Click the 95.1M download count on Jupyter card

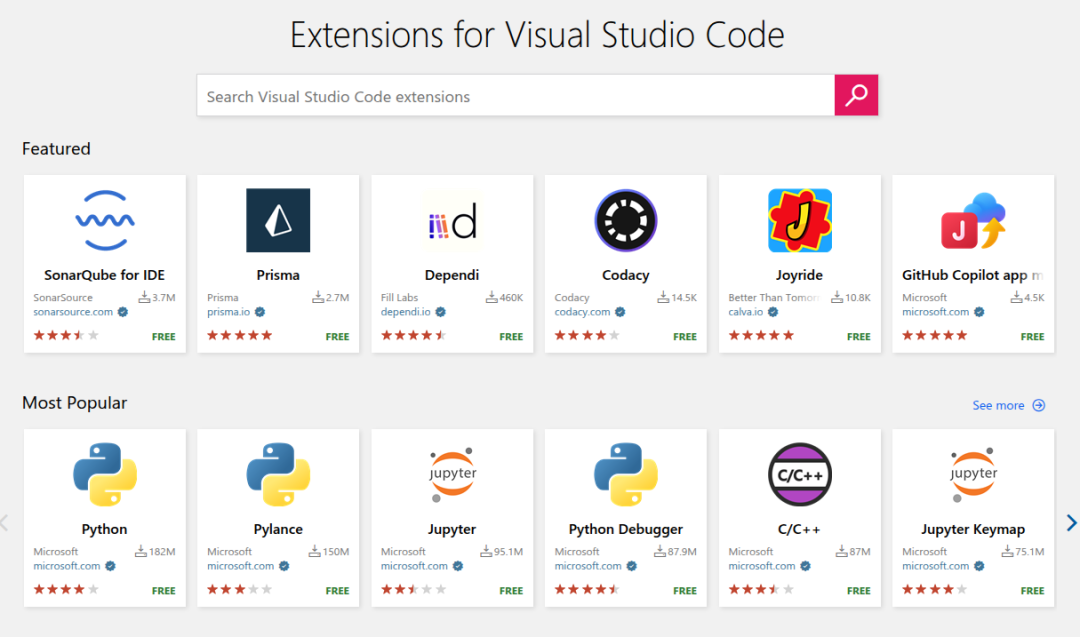(501, 551)
